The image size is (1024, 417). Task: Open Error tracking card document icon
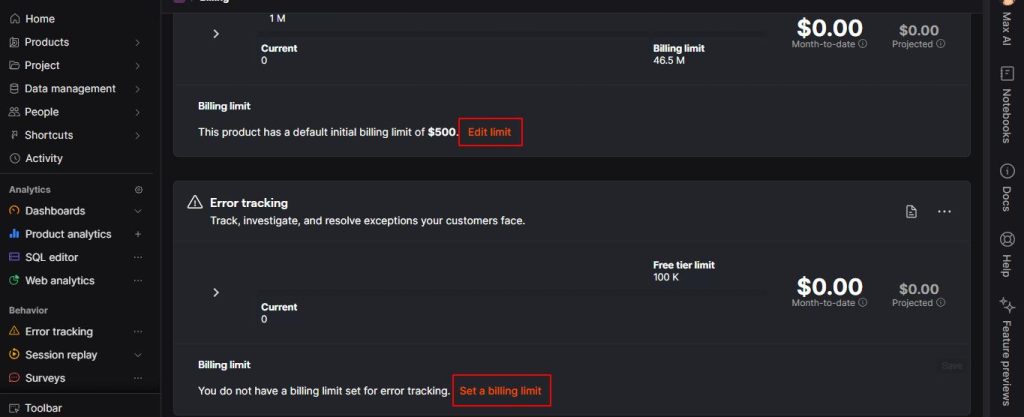pos(911,211)
